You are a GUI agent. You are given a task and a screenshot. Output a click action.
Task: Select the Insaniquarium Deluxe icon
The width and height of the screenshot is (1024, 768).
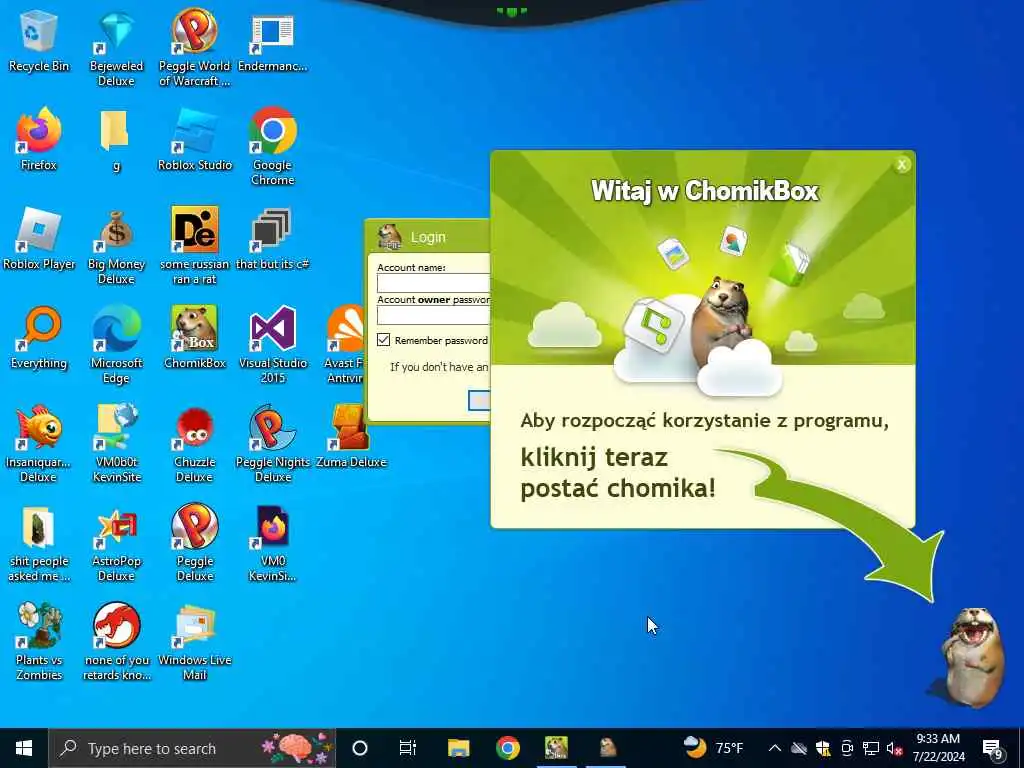point(39,445)
